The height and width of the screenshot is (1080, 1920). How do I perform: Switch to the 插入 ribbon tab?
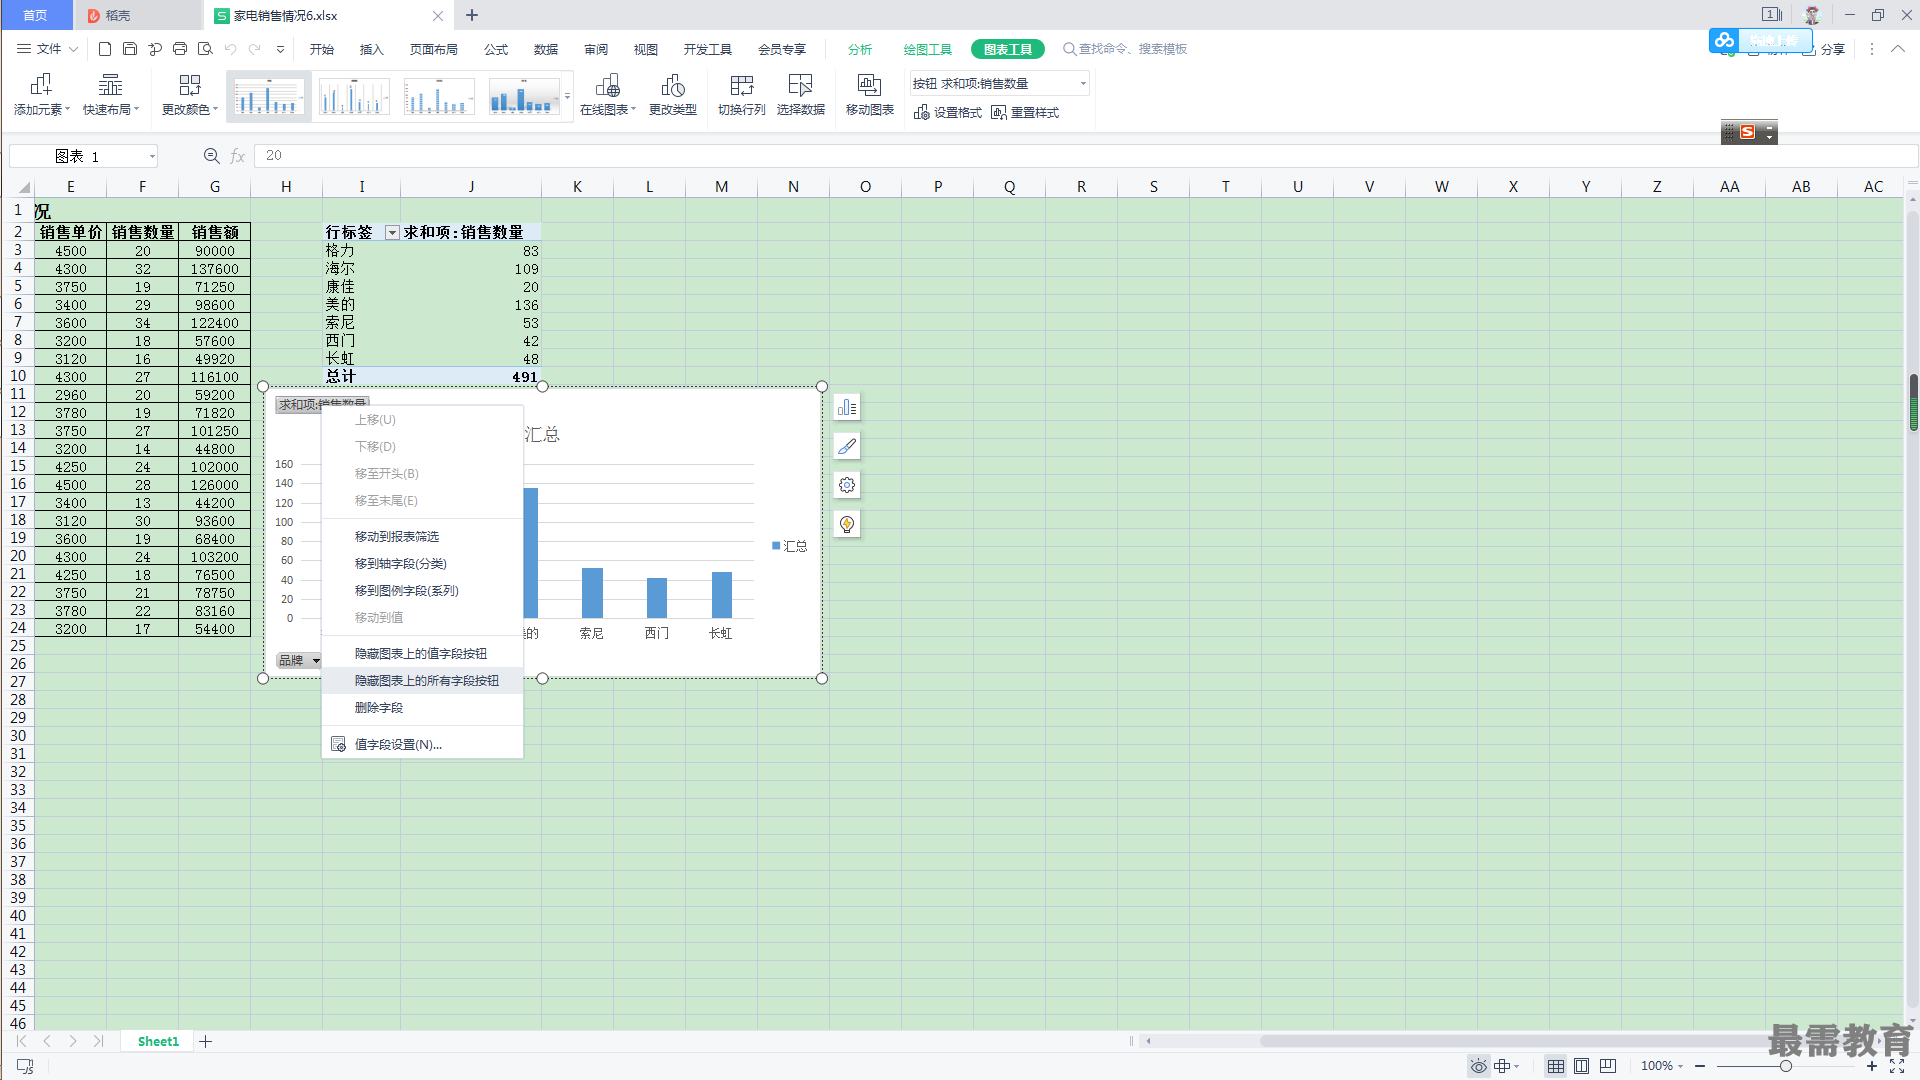372,50
